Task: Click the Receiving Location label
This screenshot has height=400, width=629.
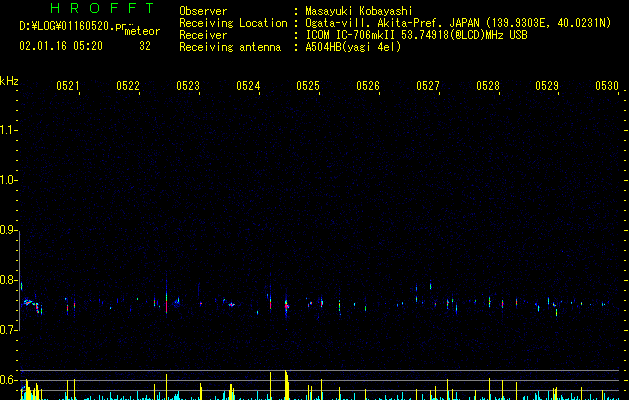Action: (233, 23)
